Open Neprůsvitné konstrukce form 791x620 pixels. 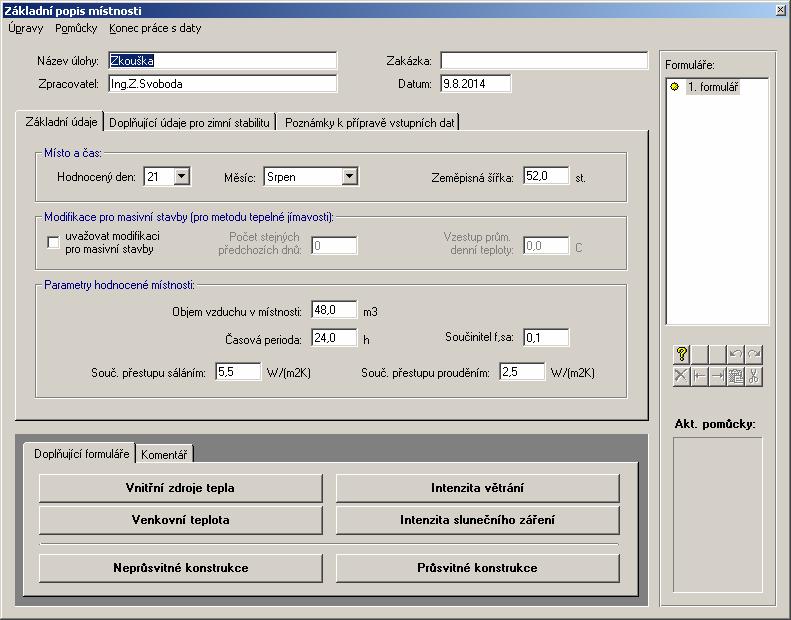point(180,568)
